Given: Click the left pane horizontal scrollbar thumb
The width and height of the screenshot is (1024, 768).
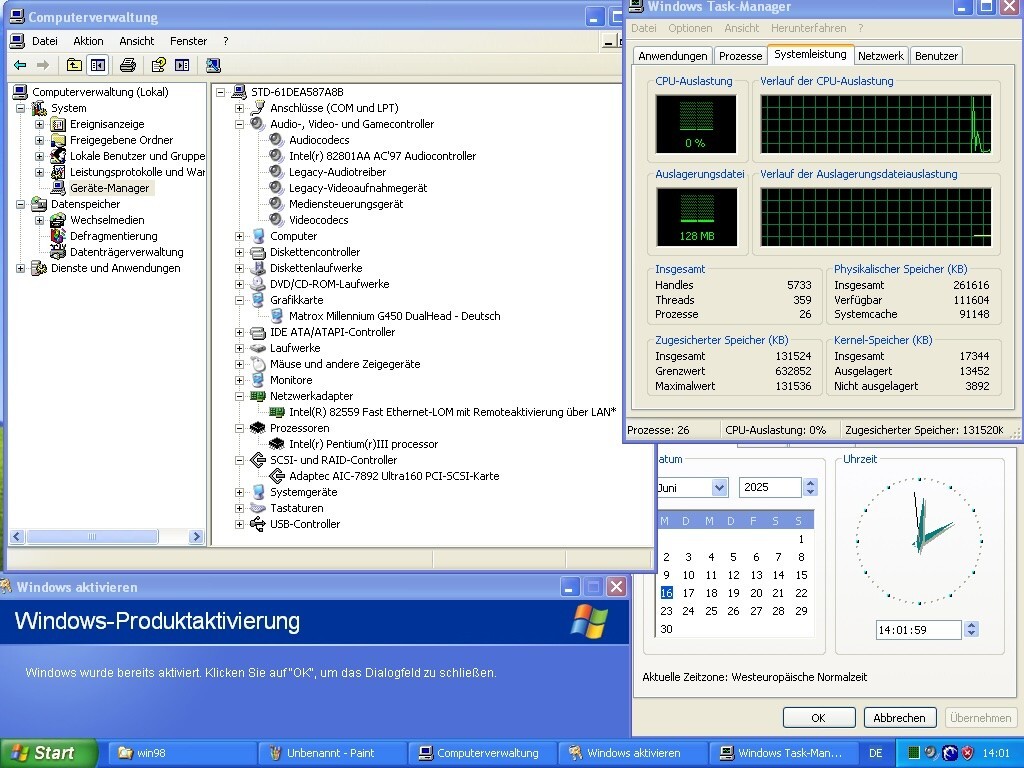Looking at the screenshot, I should click(x=92, y=537).
